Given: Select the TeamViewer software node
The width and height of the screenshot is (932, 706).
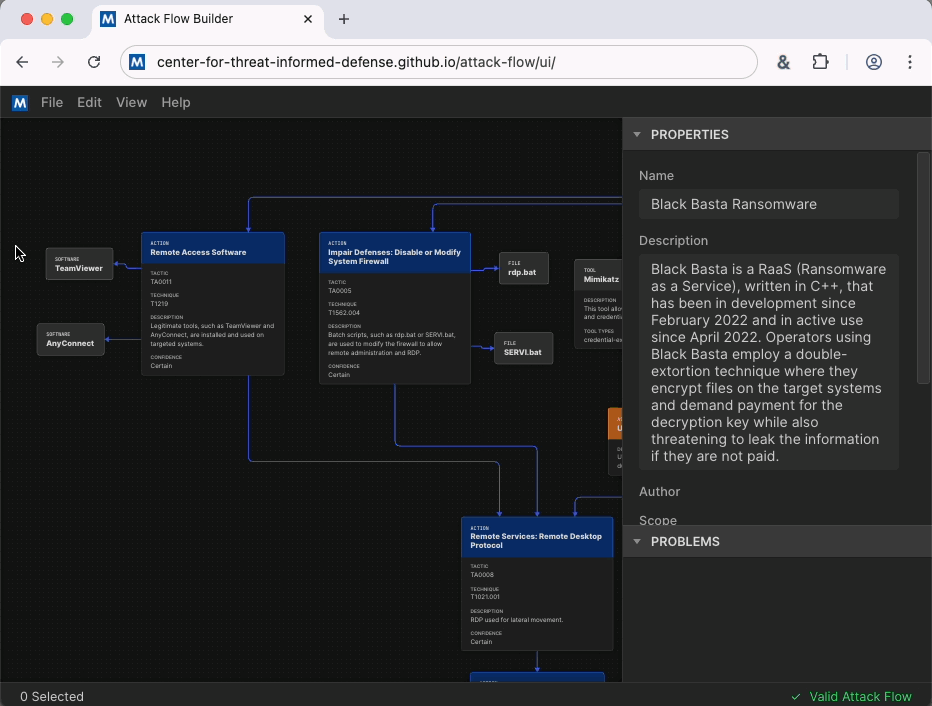Looking at the screenshot, I should (79, 264).
